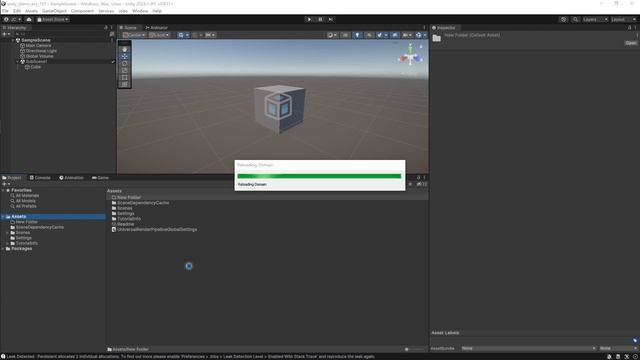This screenshot has width=640, height=360.
Task: Select Main Camera in Hierarchy
Action: 38,46
